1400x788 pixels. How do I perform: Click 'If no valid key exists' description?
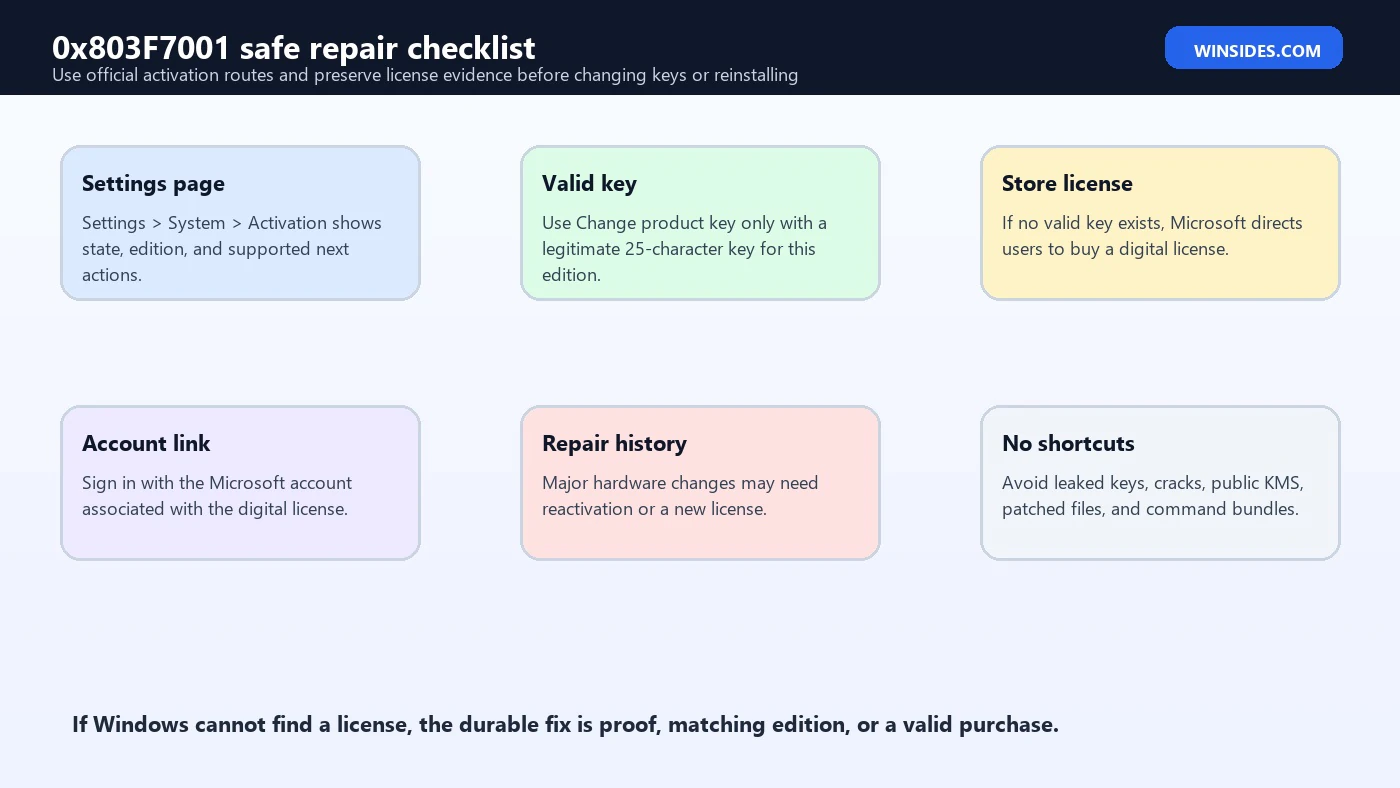point(1152,236)
